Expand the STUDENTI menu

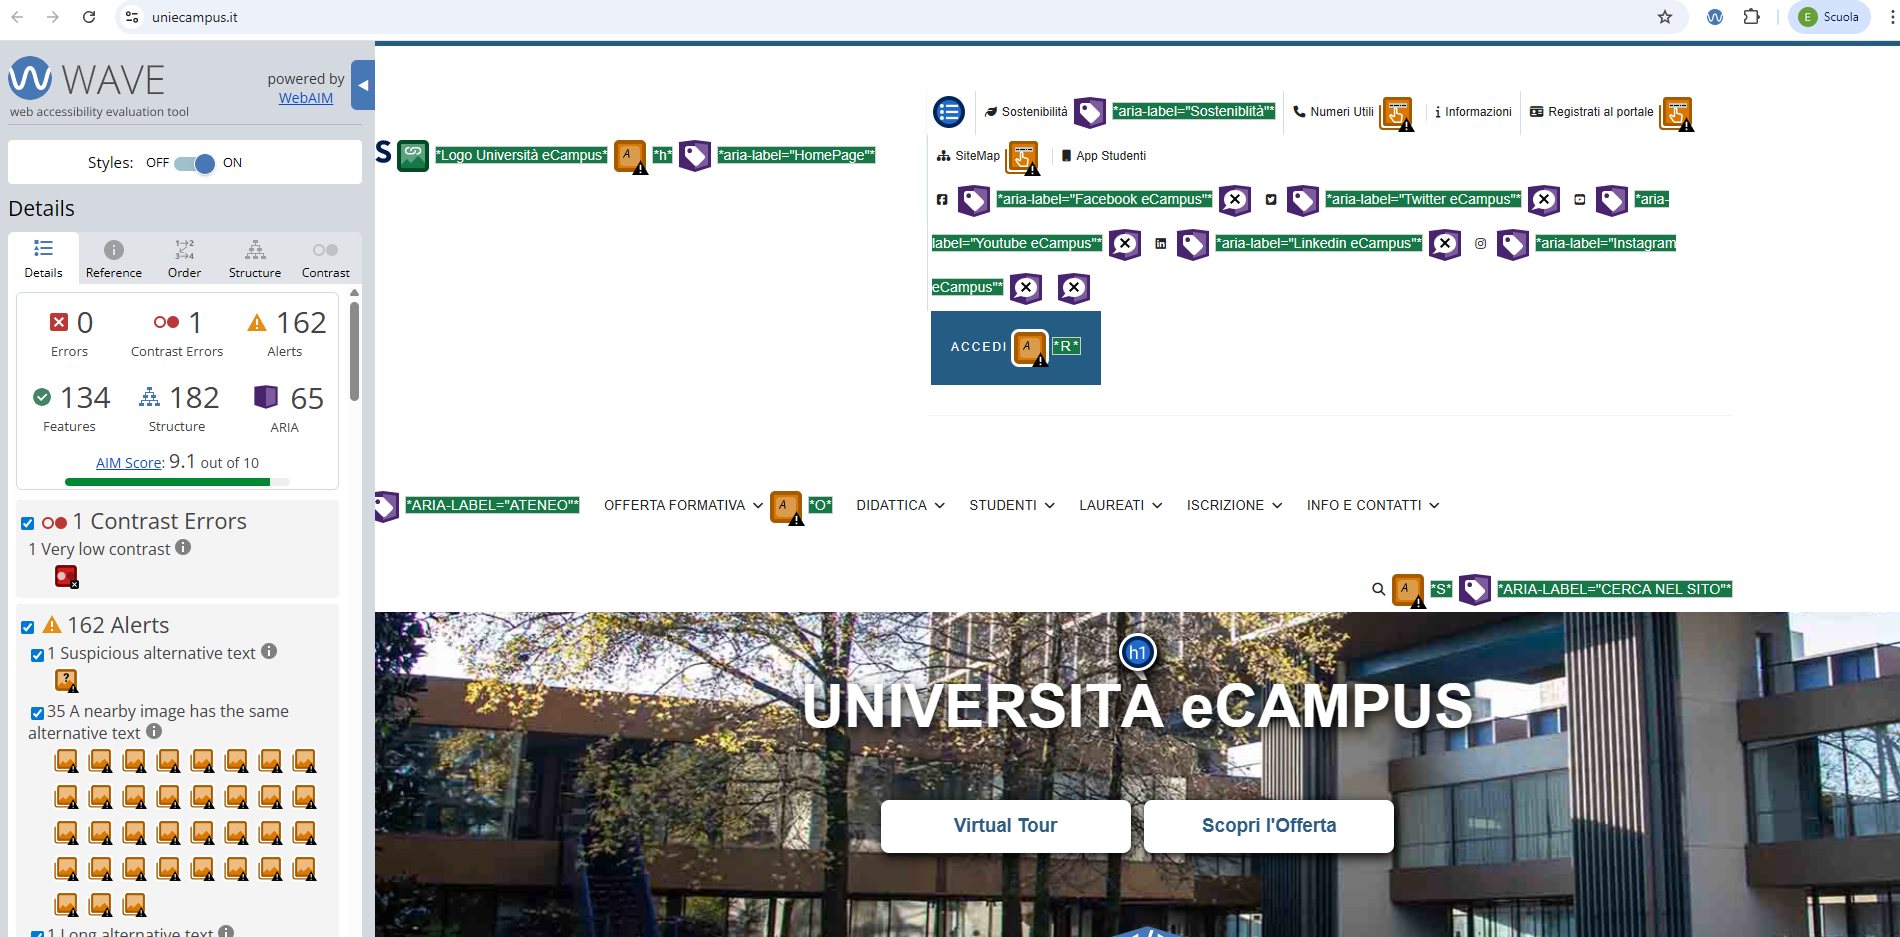click(x=1012, y=506)
